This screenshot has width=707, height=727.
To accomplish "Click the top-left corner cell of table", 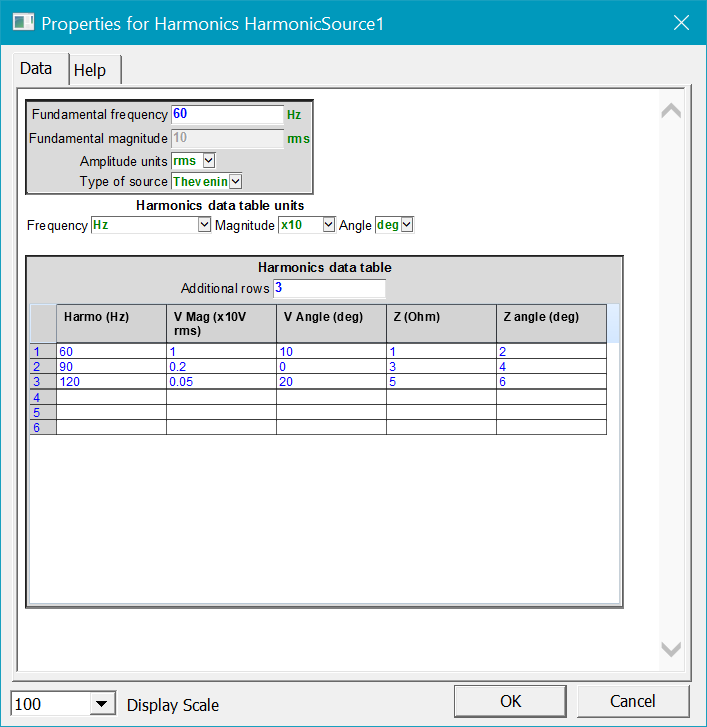I will coord(43,324).
